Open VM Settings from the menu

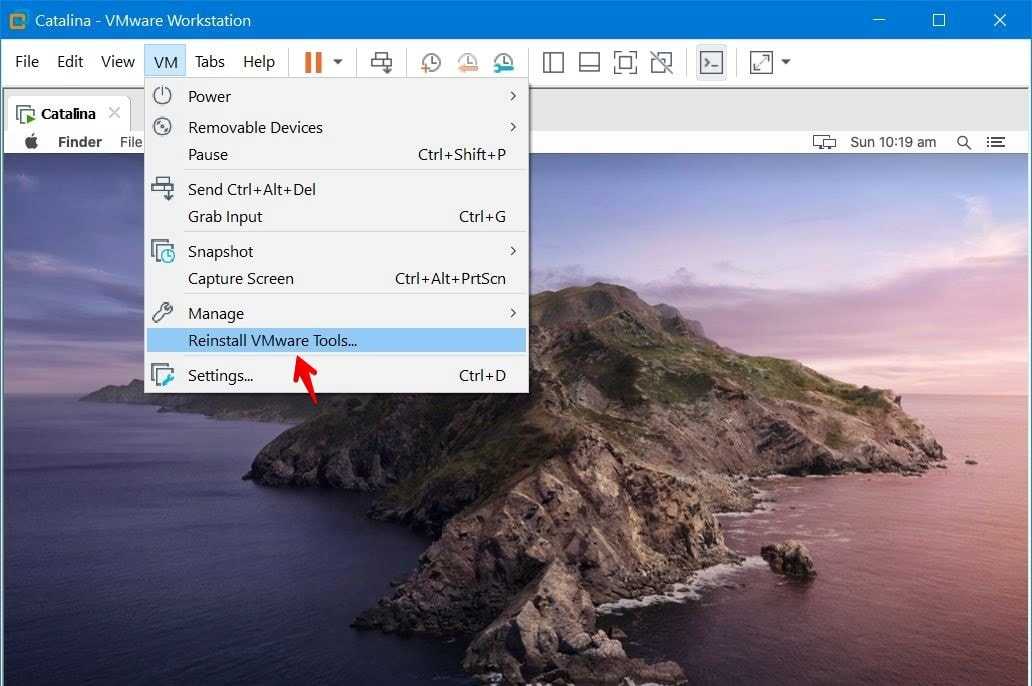pos(336,375)
